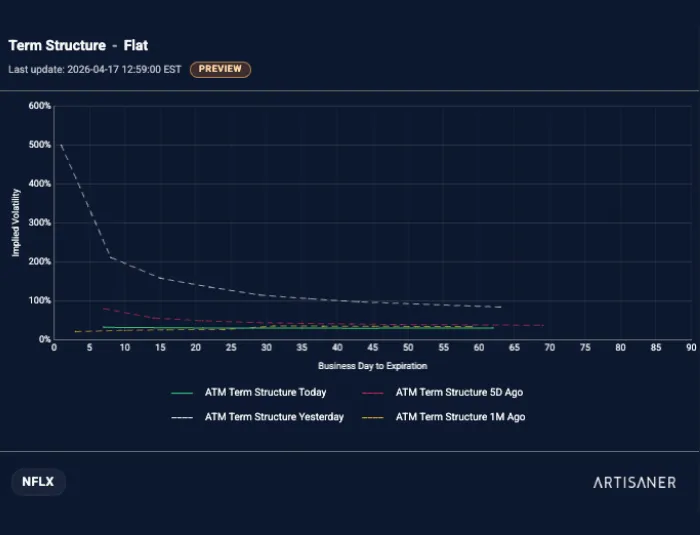Click the 60 x-axis tick label
The width and height of the screenshot is (700, 535).
click(479, 347)
